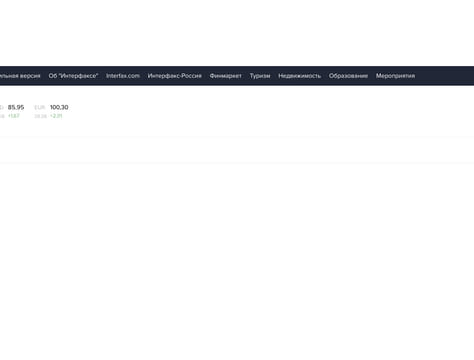Go to Интерфакс-Россия section
Image resolution: width=474 pixels, height=360 pixels.
pos(174,76)
